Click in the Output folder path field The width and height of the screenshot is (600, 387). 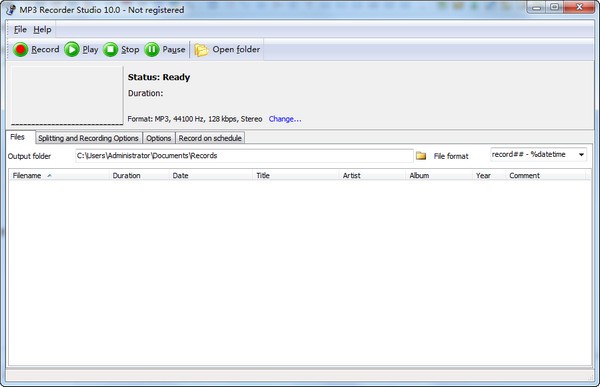tap(244, 156)
